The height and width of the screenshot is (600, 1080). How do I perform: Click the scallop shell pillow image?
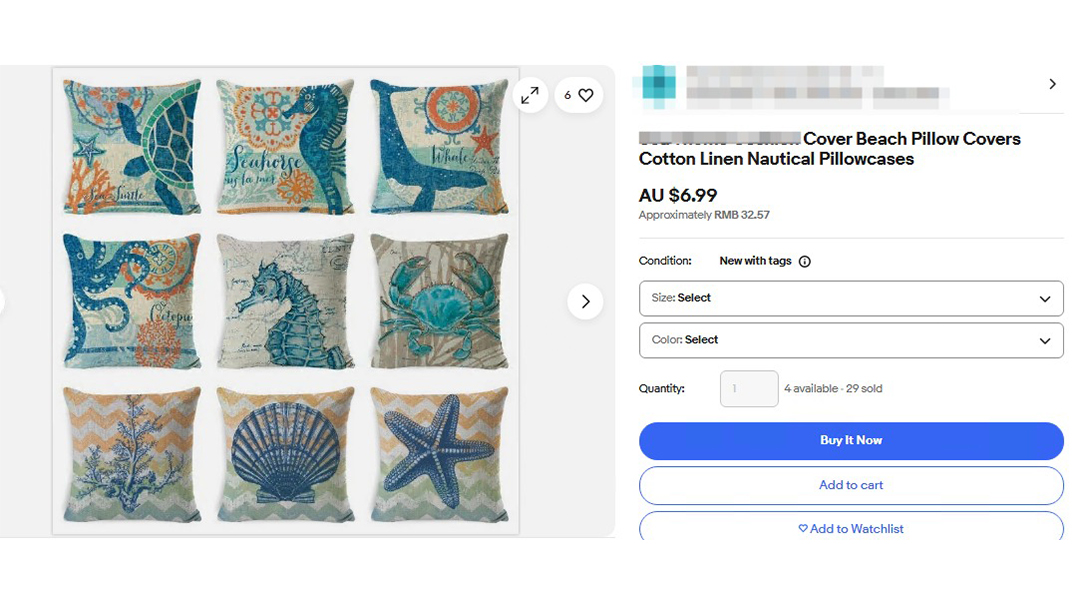tap(285, 455)
